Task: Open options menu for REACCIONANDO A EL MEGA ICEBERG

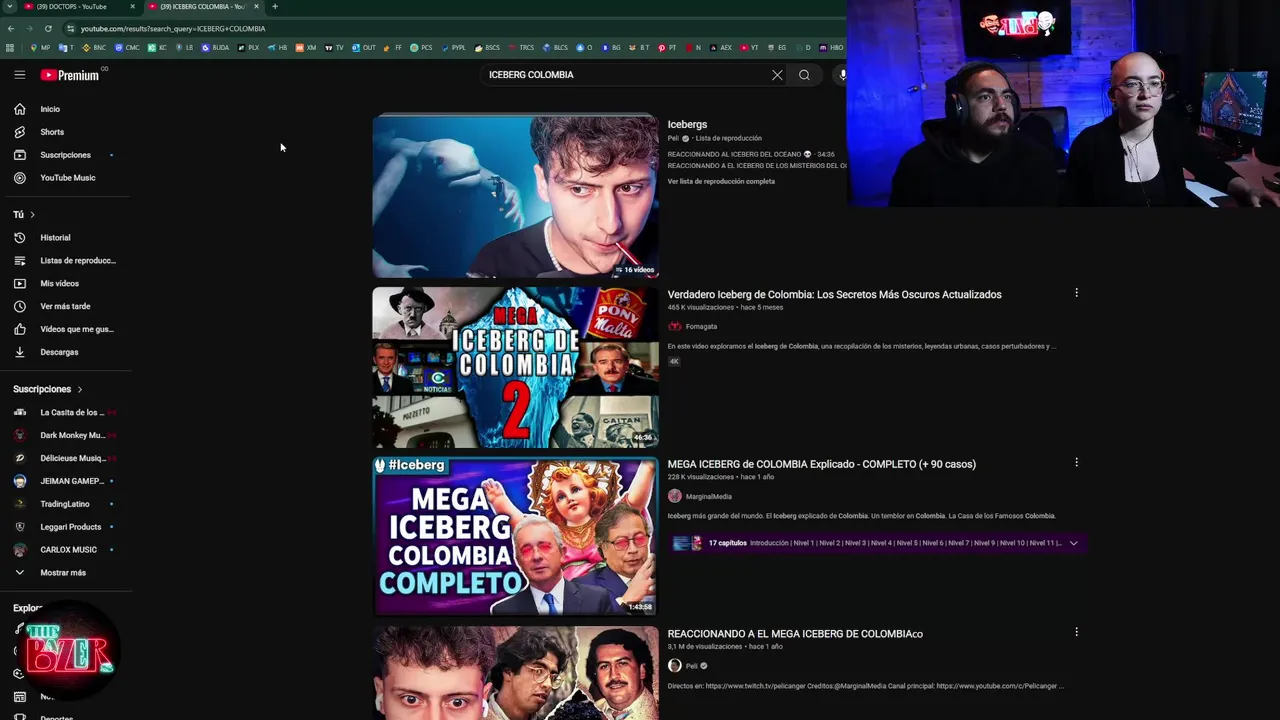Action: coord(1076,632)
